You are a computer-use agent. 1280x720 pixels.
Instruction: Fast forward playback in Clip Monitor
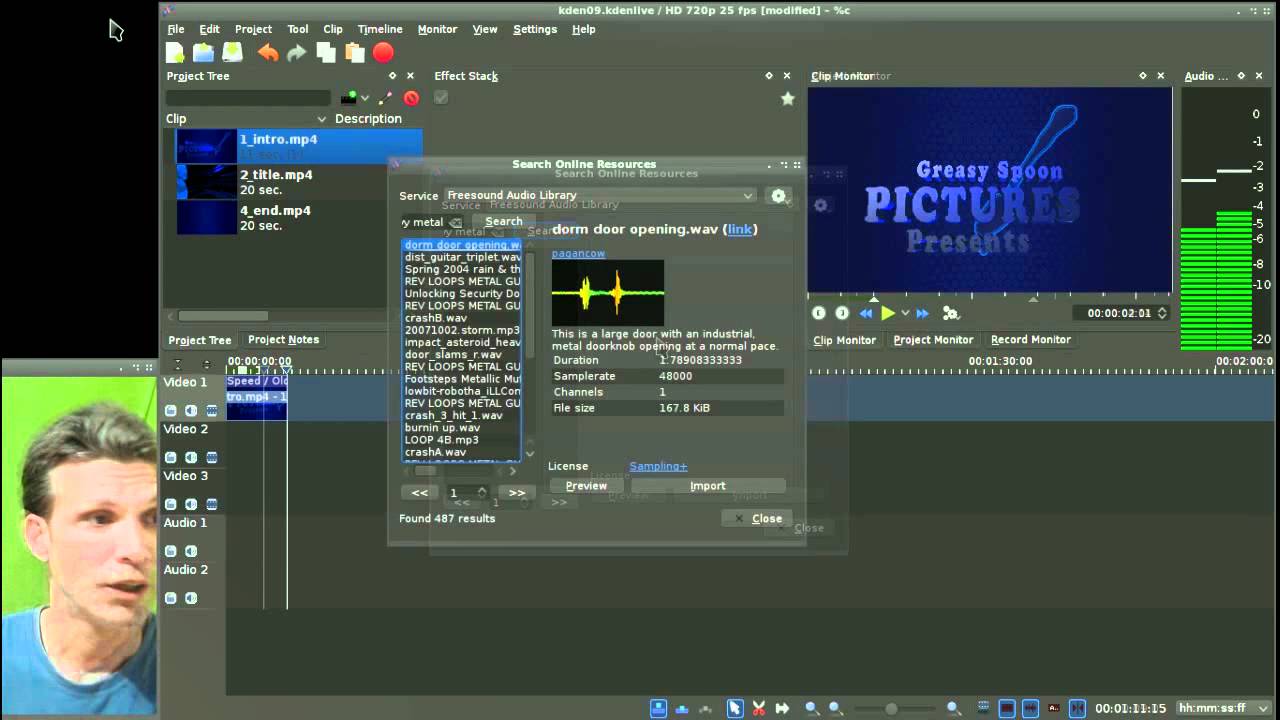click(x=922, y=313)
